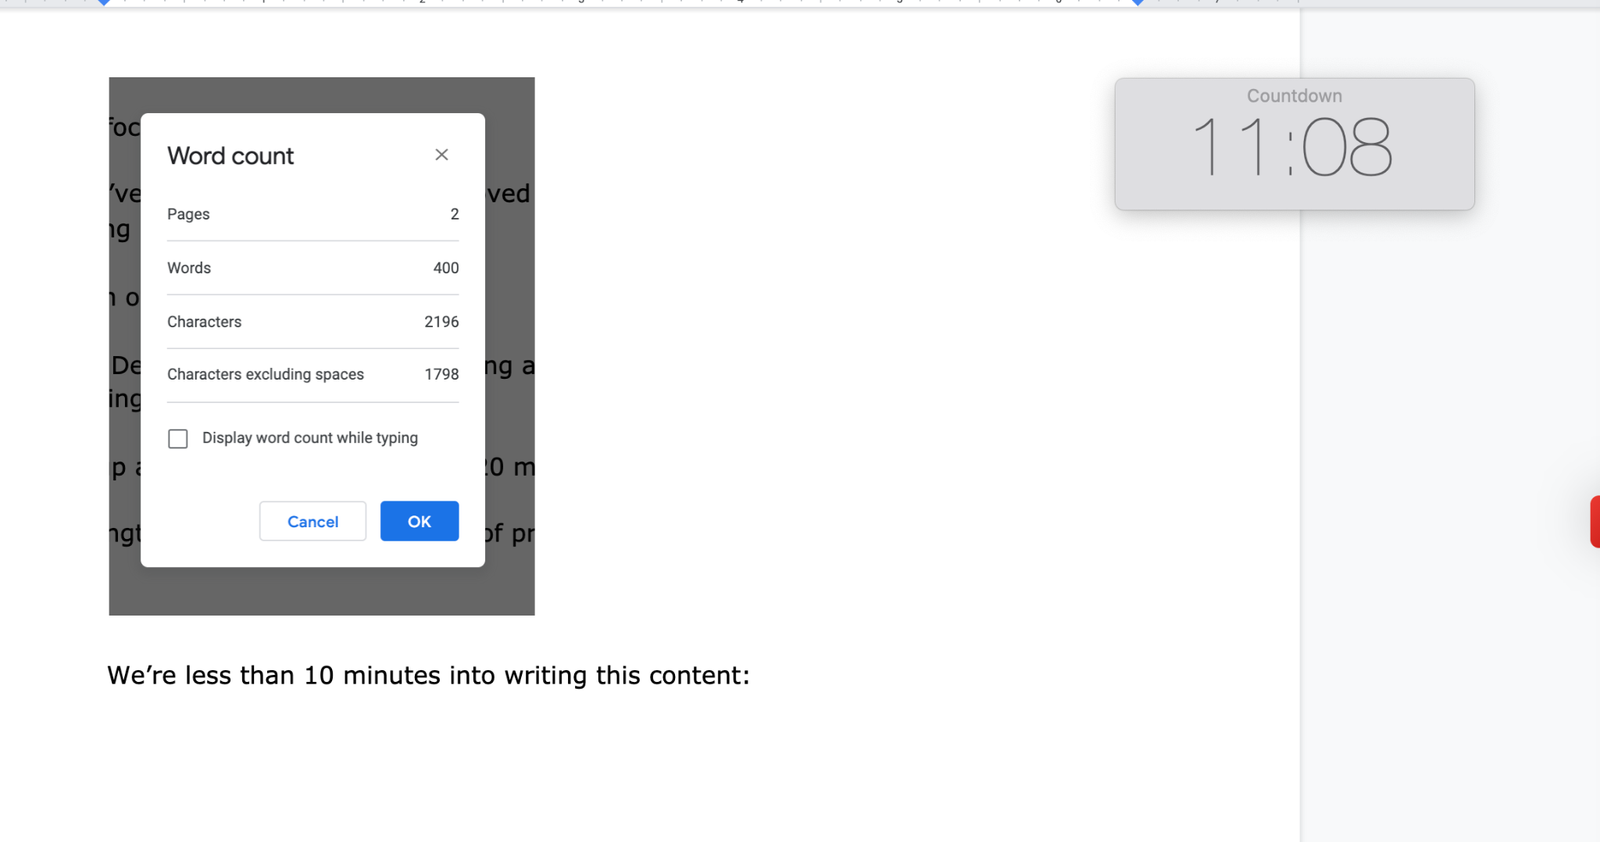Click the horizontal ruler between the indent markers
This screenshot has height=842, width=1600.
tap(620, 3)
